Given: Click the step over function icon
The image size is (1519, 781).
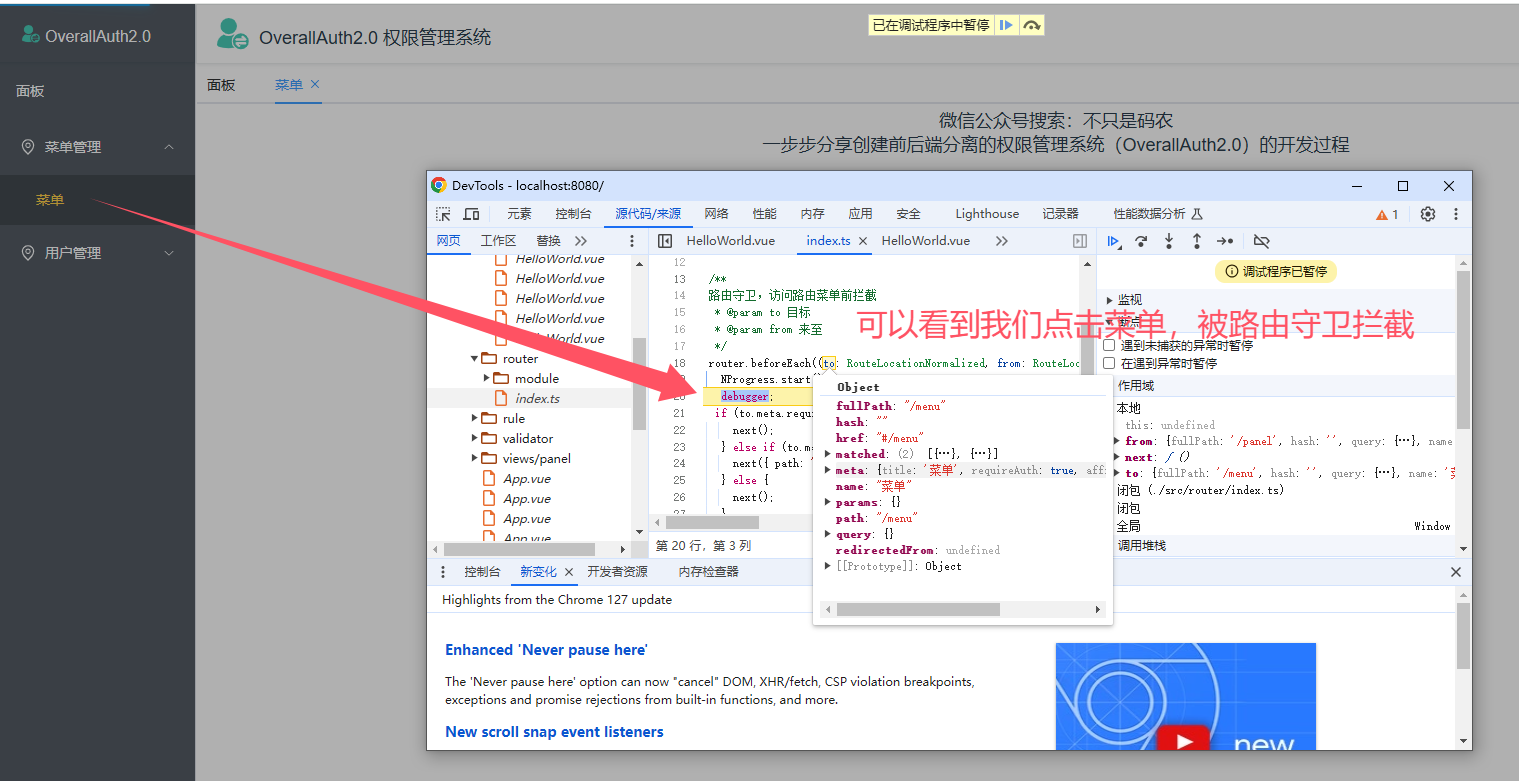Looking at the screenshot, I should click(x=1141, y=241).
